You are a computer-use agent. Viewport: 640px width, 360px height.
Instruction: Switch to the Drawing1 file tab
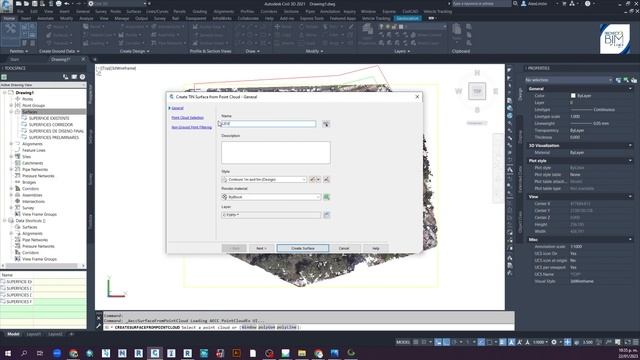point(60,60)
